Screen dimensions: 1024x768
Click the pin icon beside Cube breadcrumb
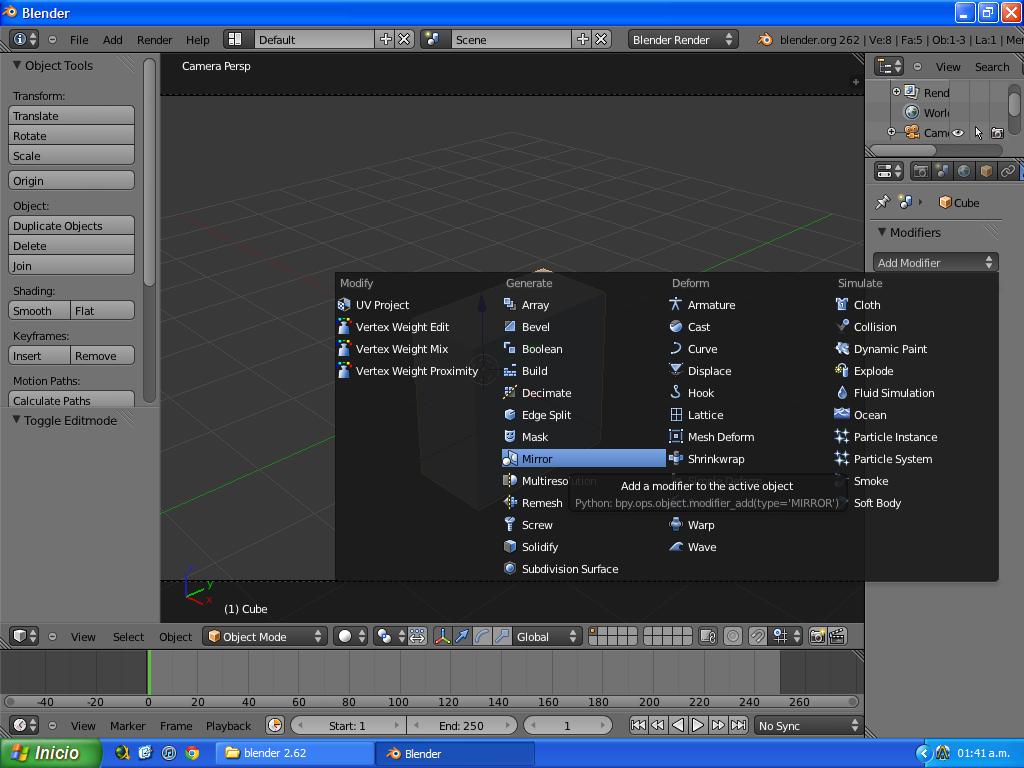click(882, 203)
